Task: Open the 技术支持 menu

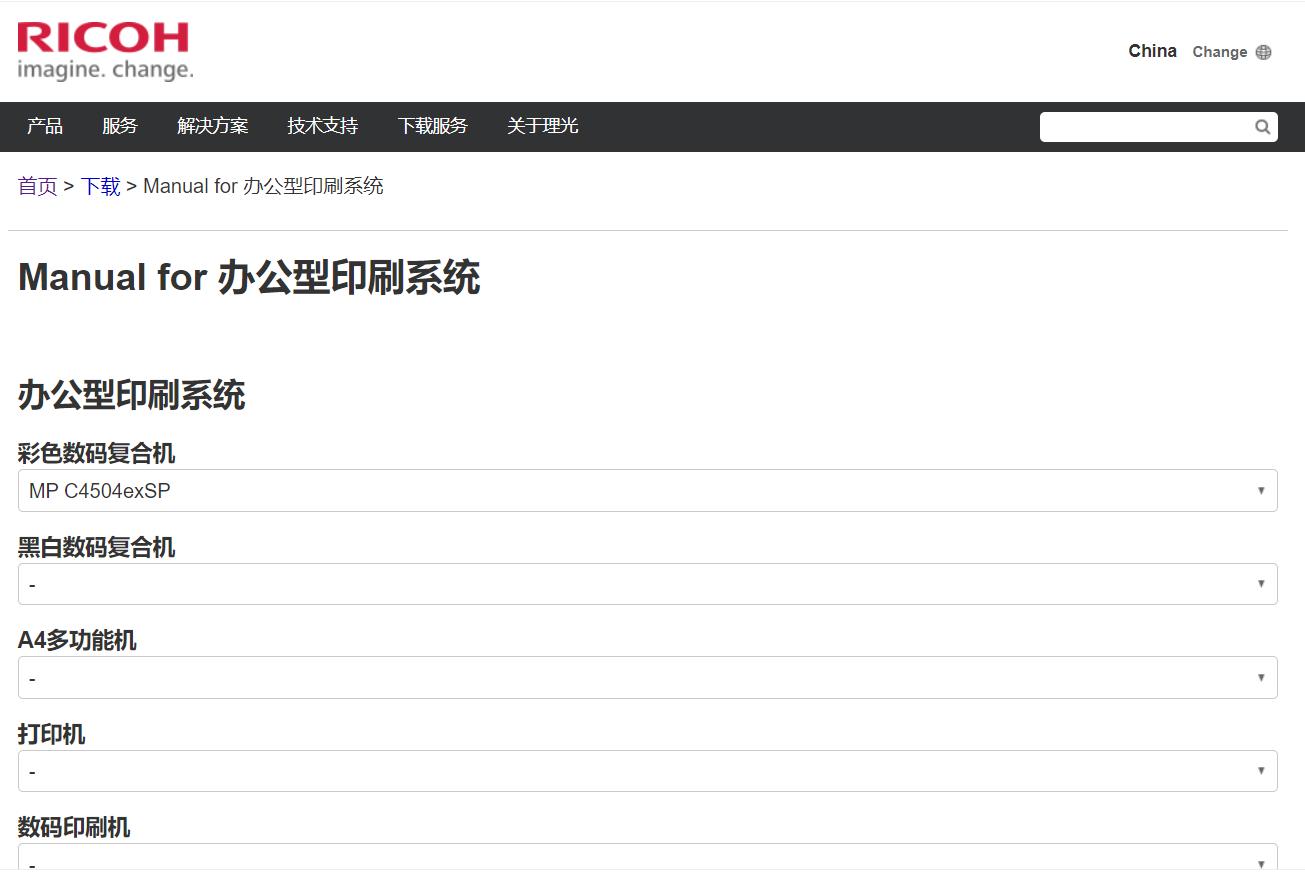Action: [x=322, y=127]
